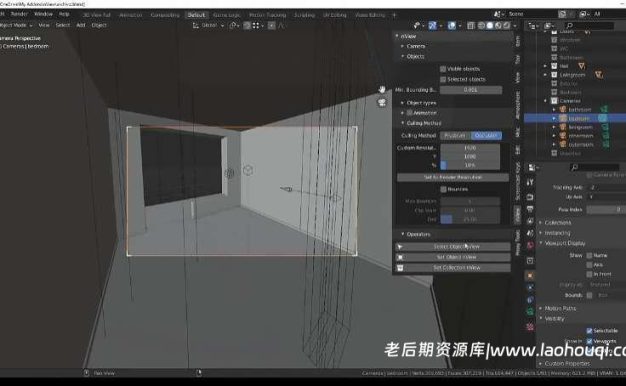Collapse the Operators subpanel
This screenshot has height=386, width=626.
[x=402, y=234]
